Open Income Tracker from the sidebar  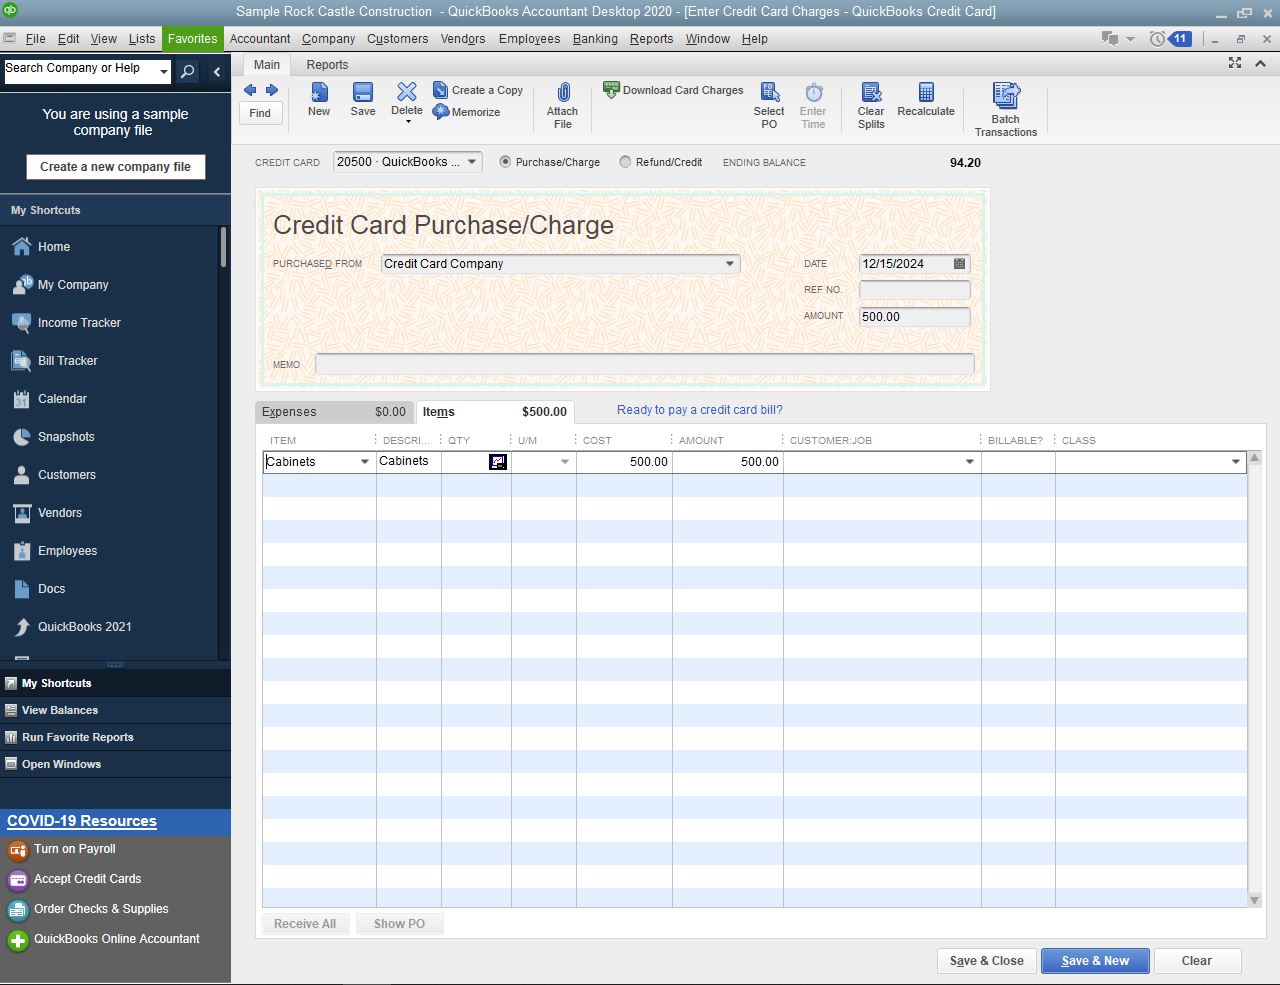tap(79, 323)
